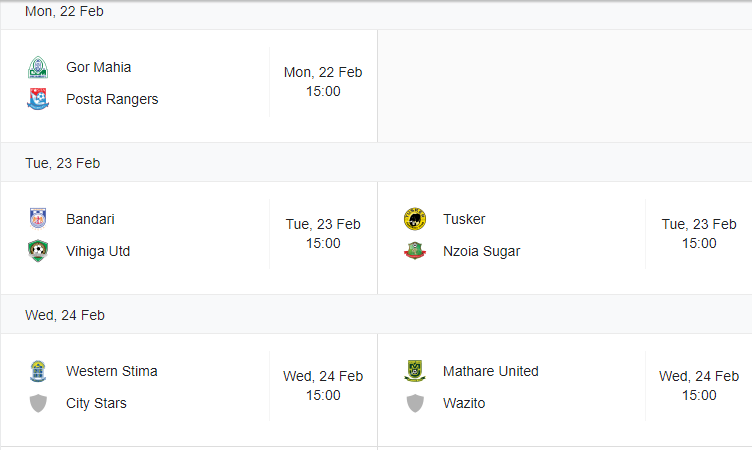Click the Mathare United logo
The width and height of the screenshot is (752, 450).
415,371
